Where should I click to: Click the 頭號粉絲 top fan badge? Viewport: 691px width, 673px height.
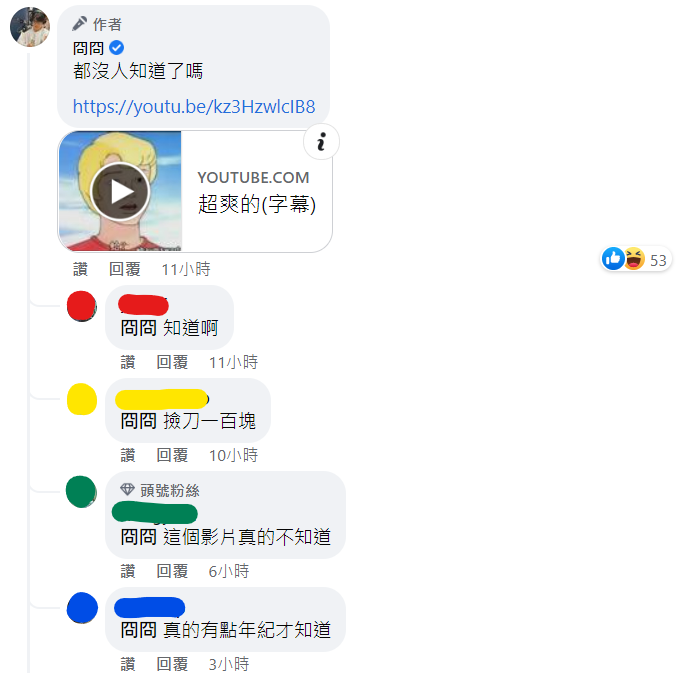tap(160, 490)
